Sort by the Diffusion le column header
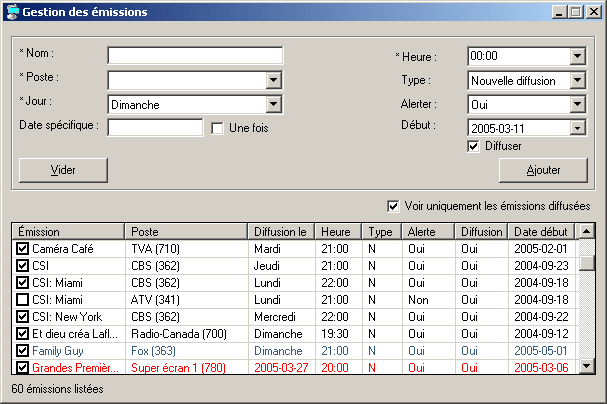 point(281,231)
